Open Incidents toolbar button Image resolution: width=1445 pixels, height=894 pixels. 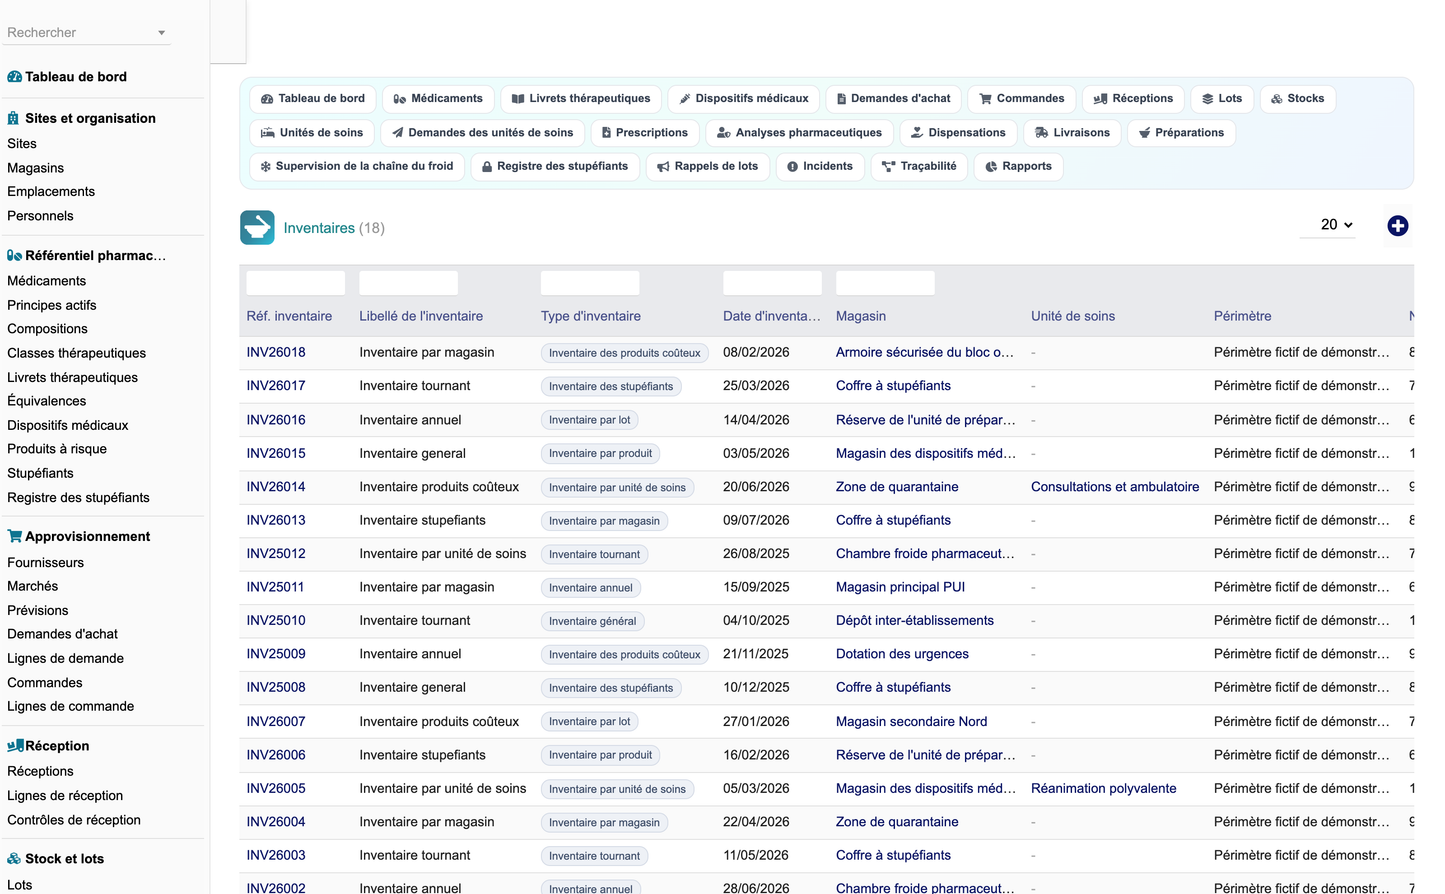coord(820,167)
